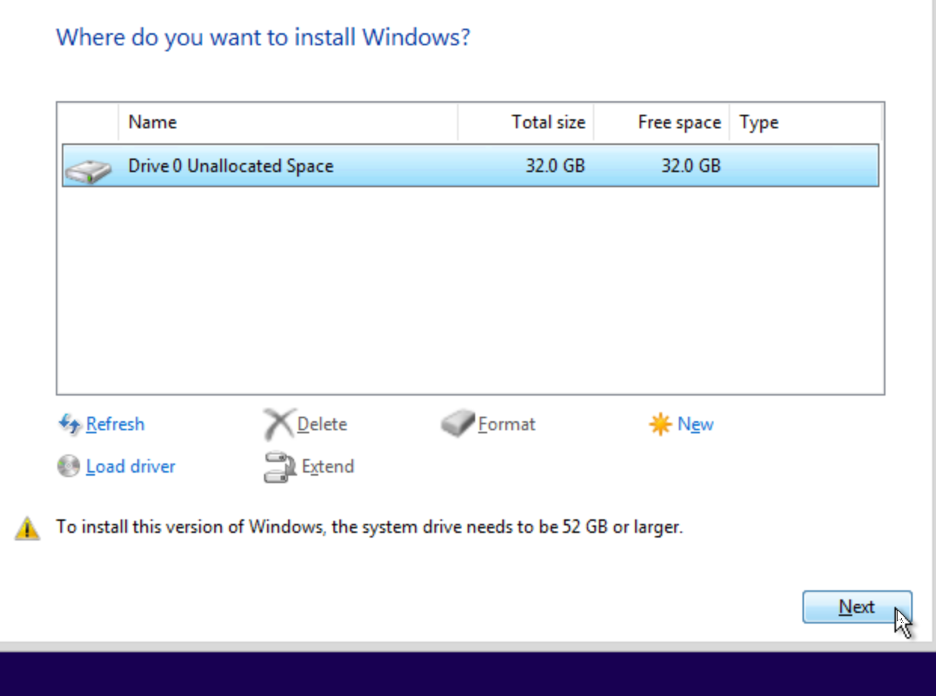Viewport: 936px width, 696px height.
Task: Sort by the Type column header
Action: (805, 122)
